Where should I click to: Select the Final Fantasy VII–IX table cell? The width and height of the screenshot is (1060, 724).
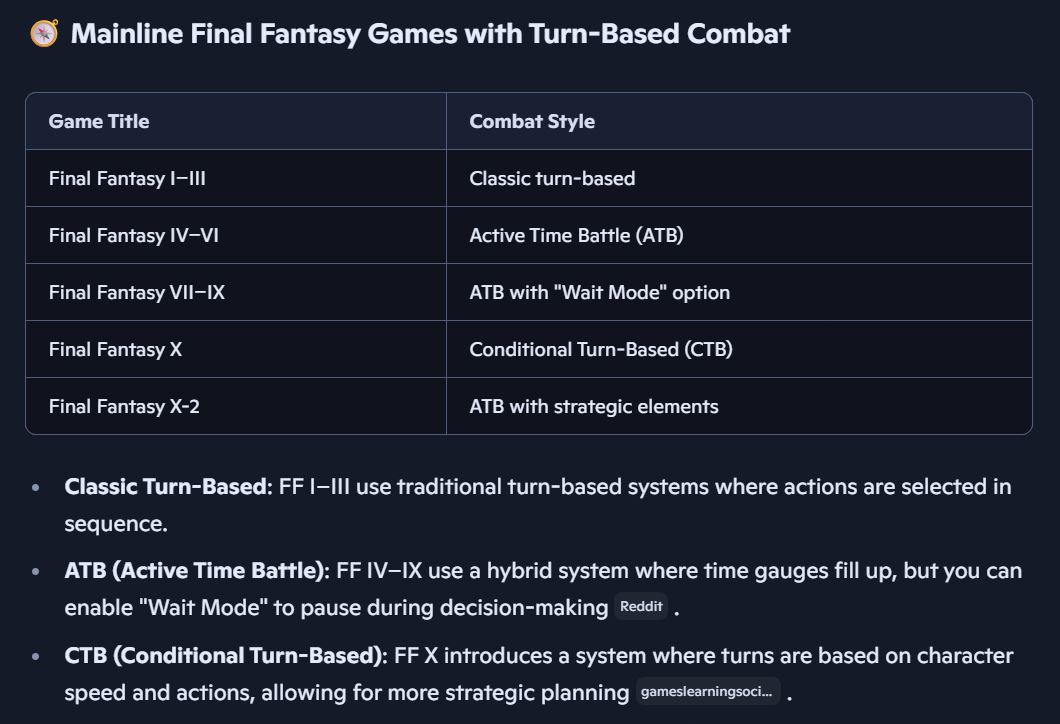click(x=136, y=293)
